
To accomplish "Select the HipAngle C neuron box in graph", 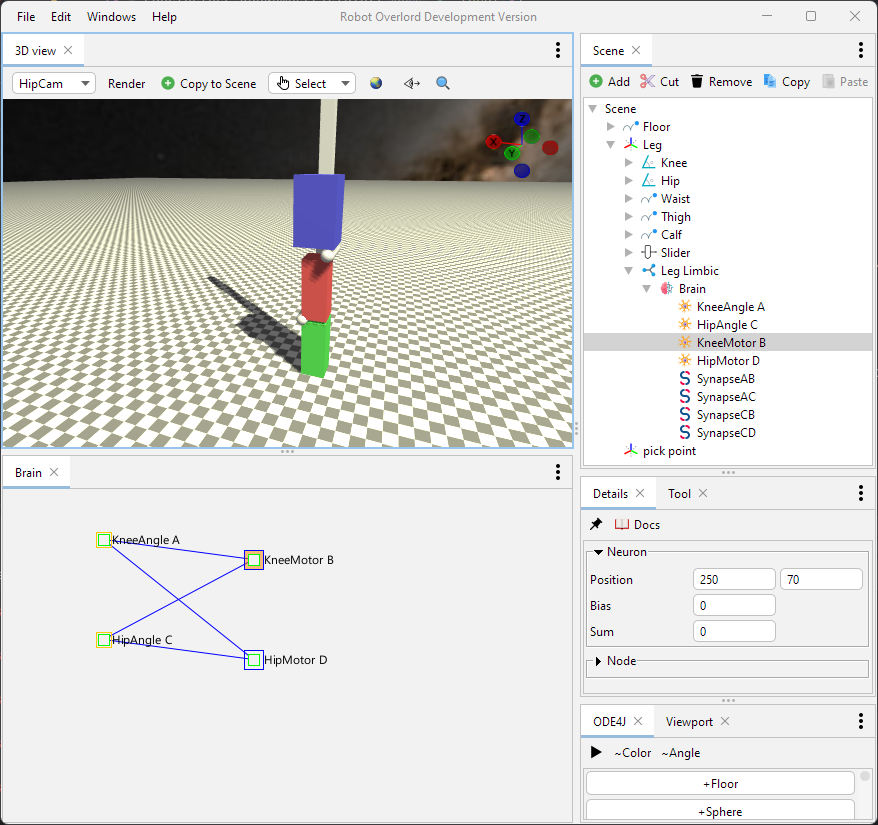I will 104,640.
